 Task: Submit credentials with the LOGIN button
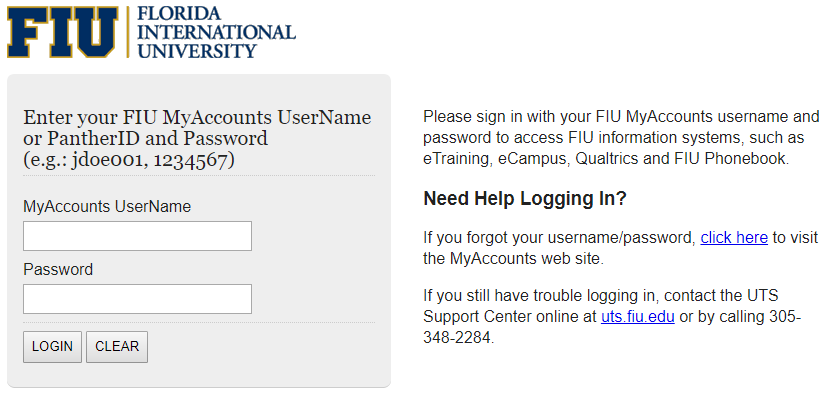(x=52, y=347)
